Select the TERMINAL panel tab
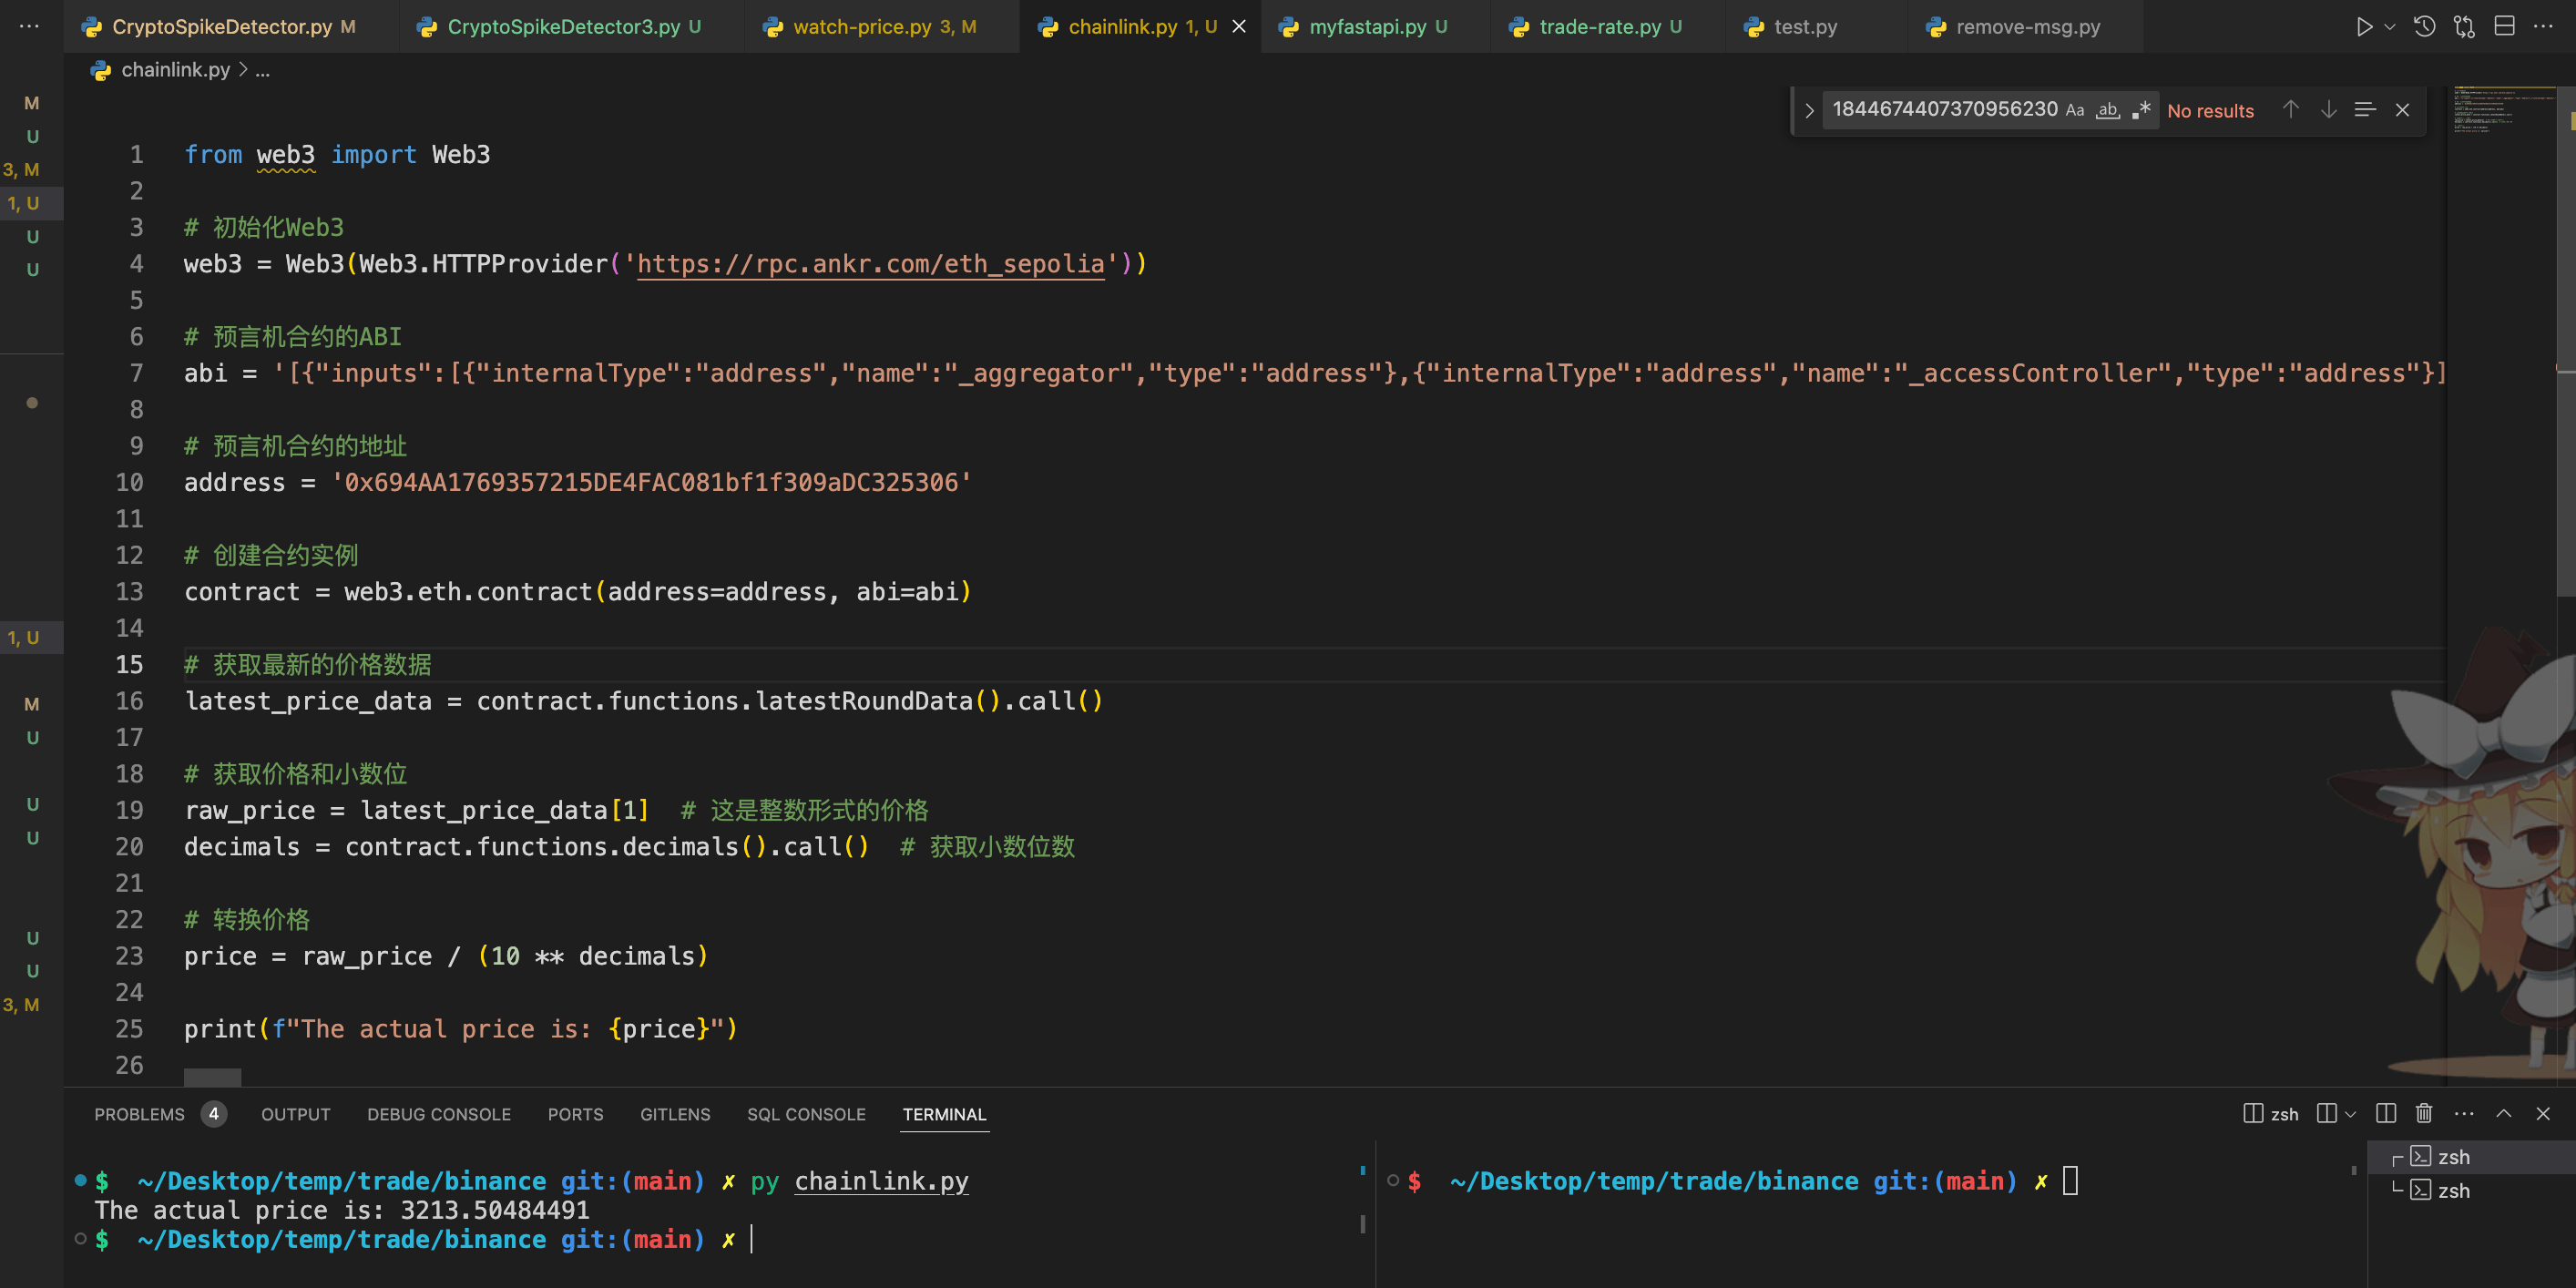Screen dimensions: 2576x1288 coord(944,1114)
